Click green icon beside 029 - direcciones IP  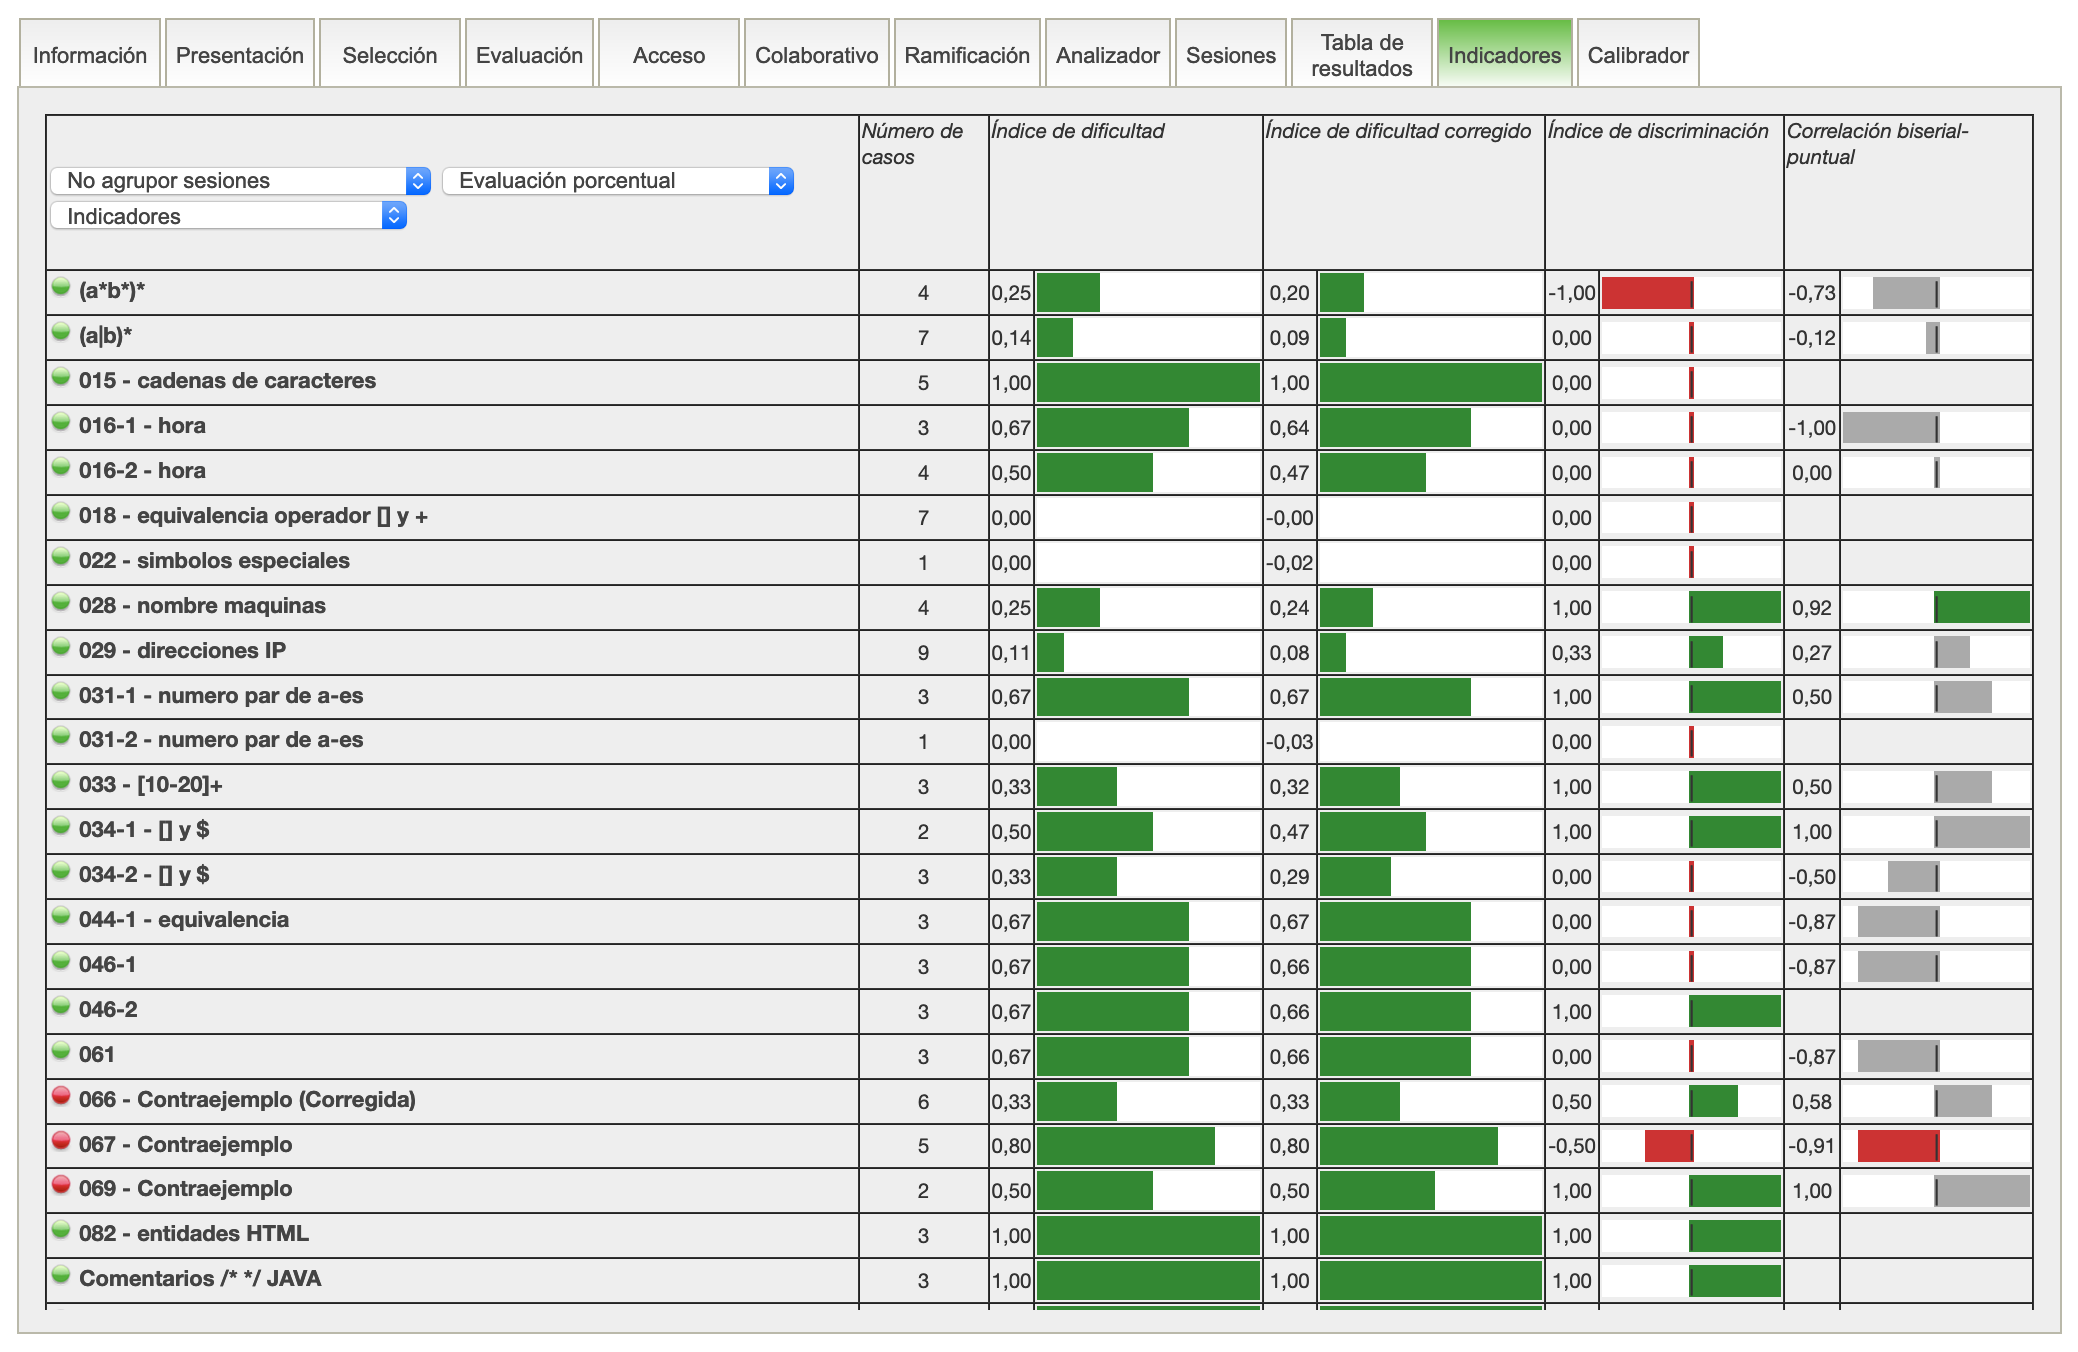point(61,647)
